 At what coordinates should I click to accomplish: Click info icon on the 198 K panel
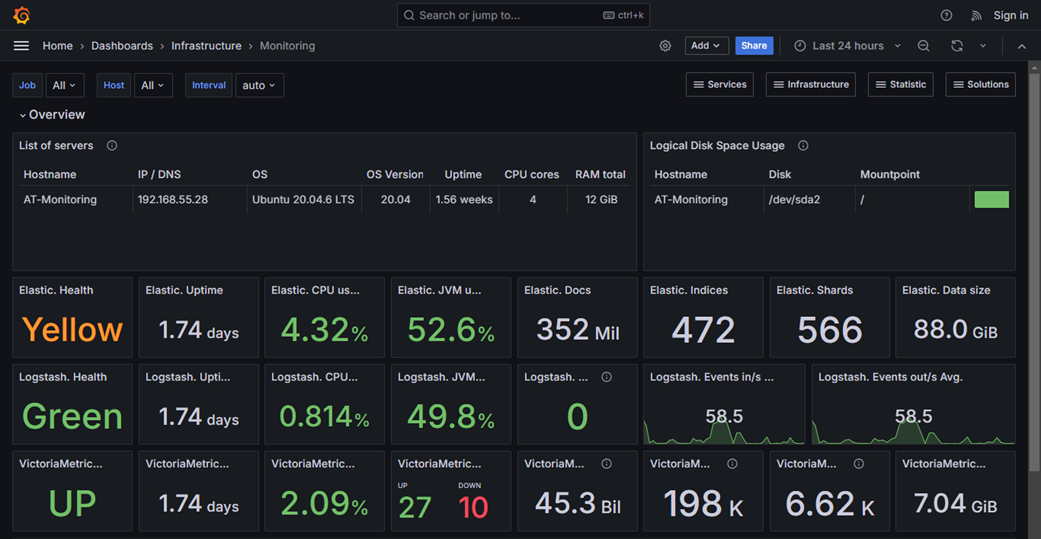[732, 463]
